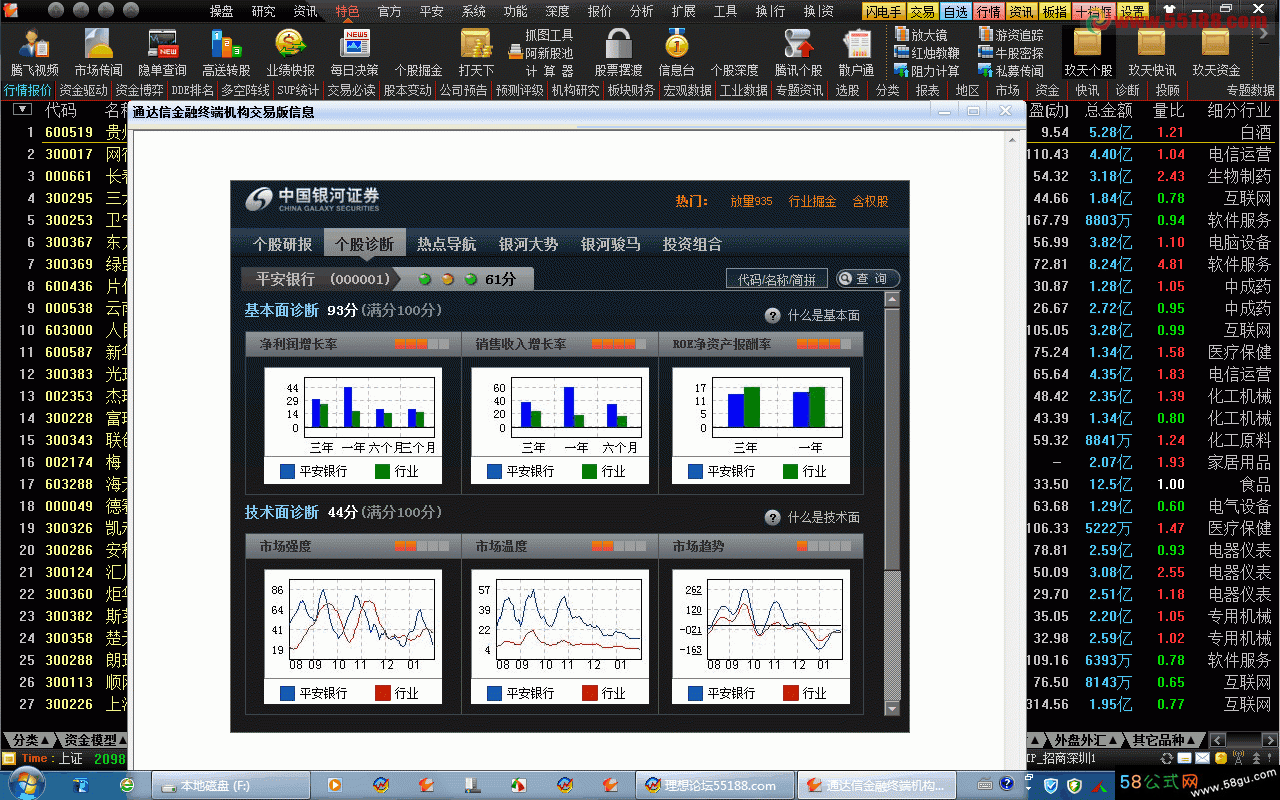
Task: Select stock code 300017 in the list
Action: click(69, 154)
